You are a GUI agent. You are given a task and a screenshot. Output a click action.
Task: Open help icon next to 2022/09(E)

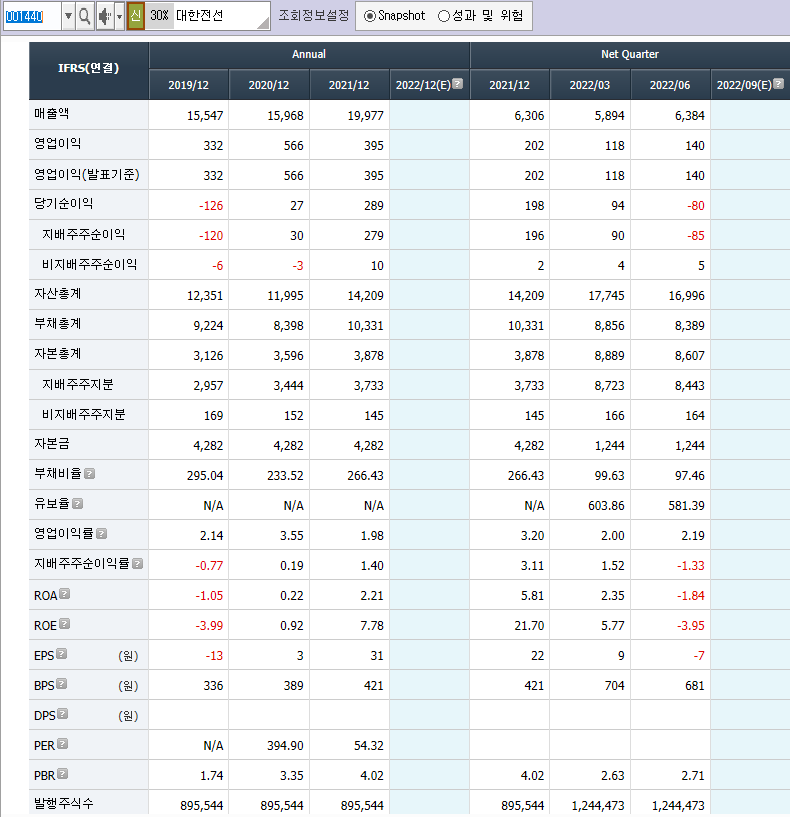[779, 83]
